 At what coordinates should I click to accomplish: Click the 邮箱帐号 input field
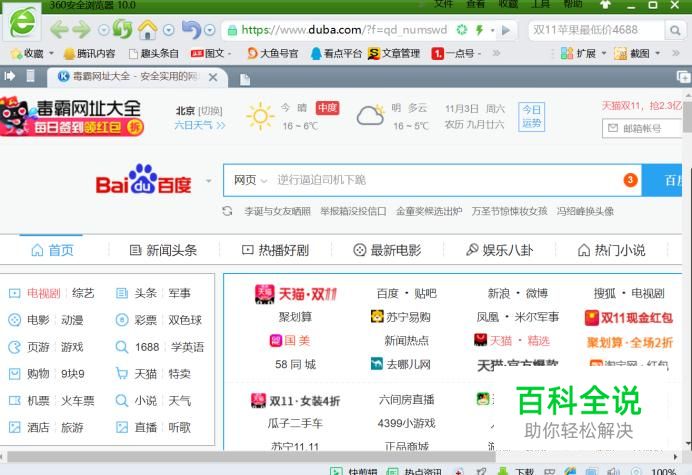tap(643, 128)
